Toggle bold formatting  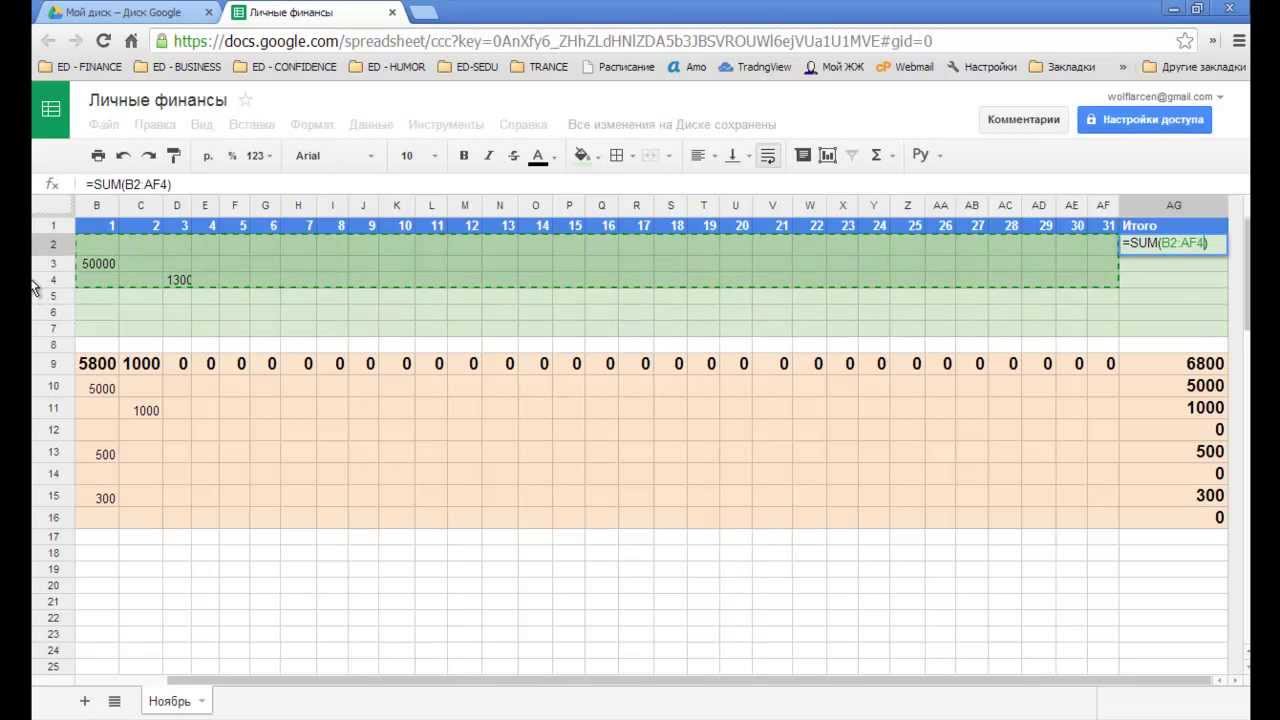coord(464,156)
